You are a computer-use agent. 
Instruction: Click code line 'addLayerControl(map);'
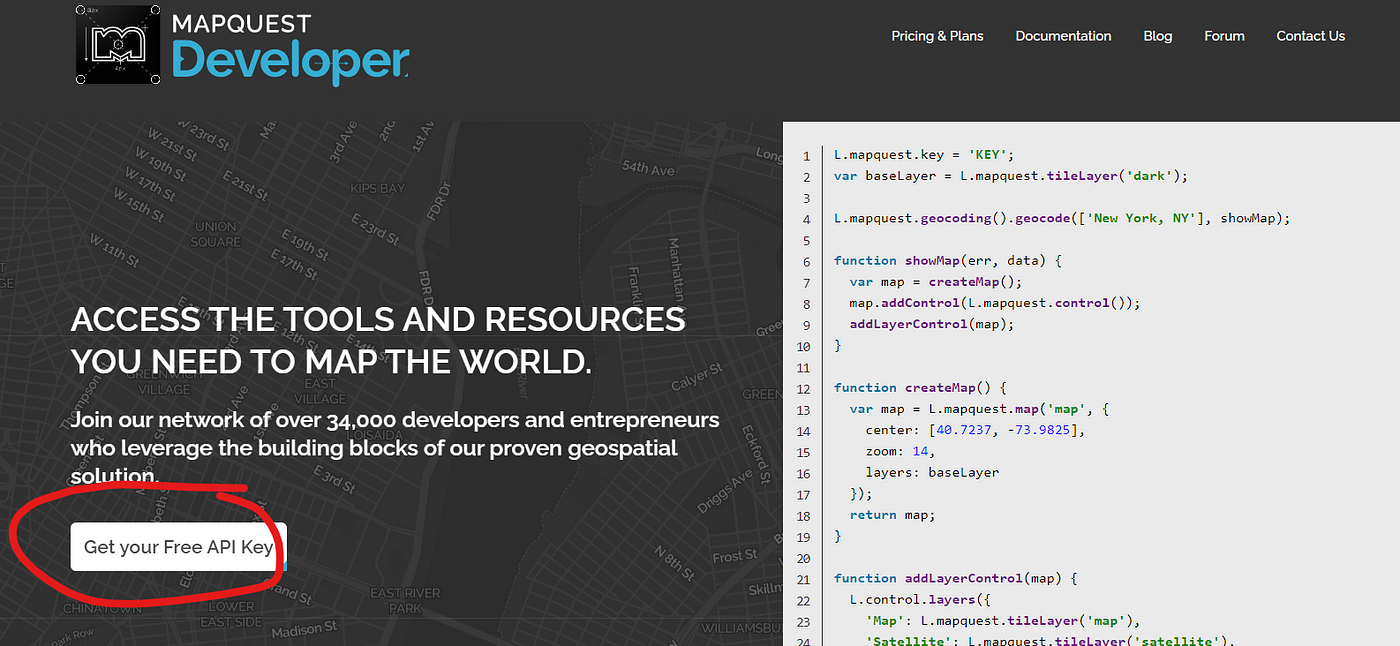[932, 324]
